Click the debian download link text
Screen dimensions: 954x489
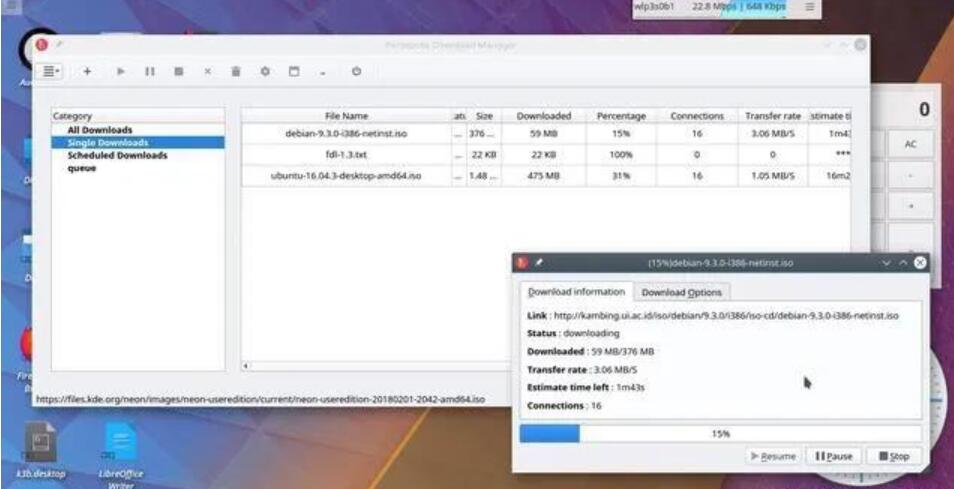(x=726, y=316)
